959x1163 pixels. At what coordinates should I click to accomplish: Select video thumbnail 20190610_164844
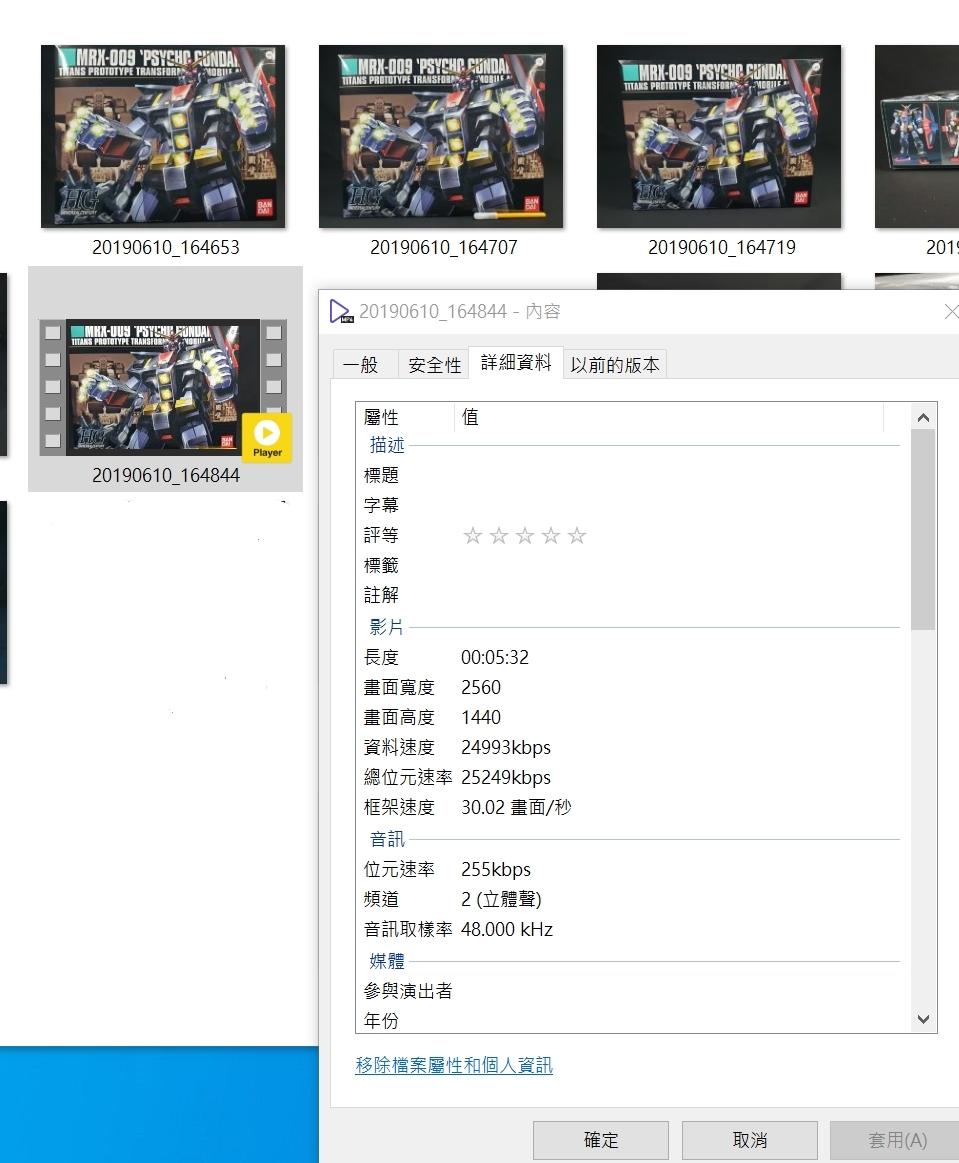pos(163,387)
